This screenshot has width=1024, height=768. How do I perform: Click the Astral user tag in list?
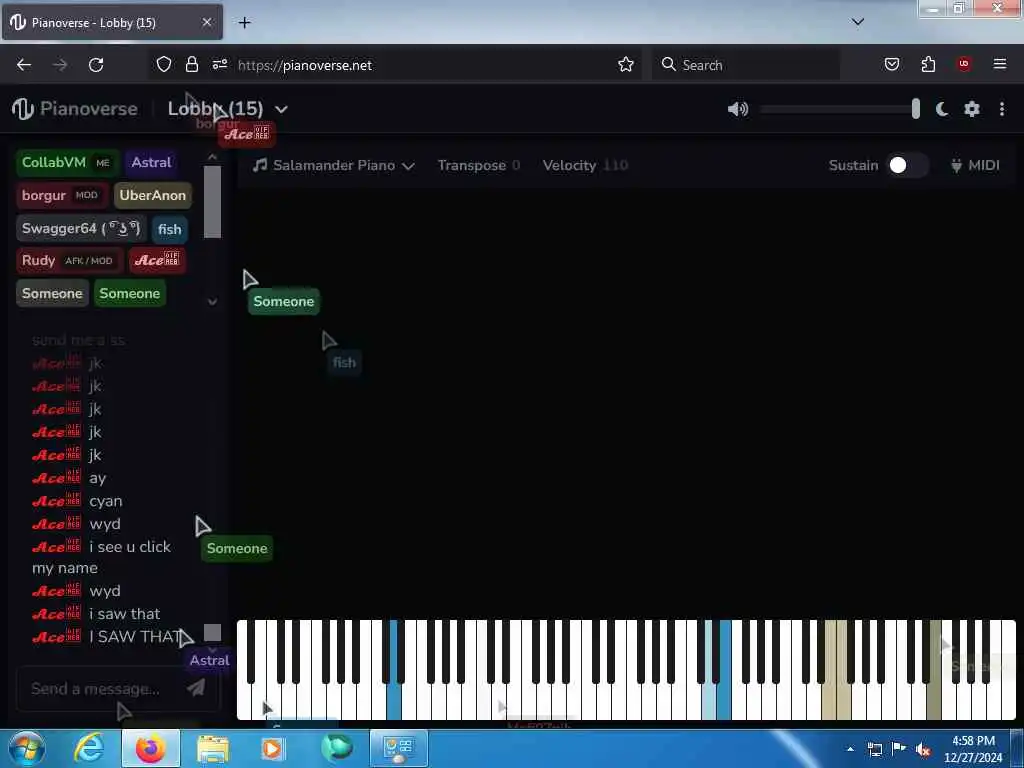pyautogui.click(x=151, y=163)
